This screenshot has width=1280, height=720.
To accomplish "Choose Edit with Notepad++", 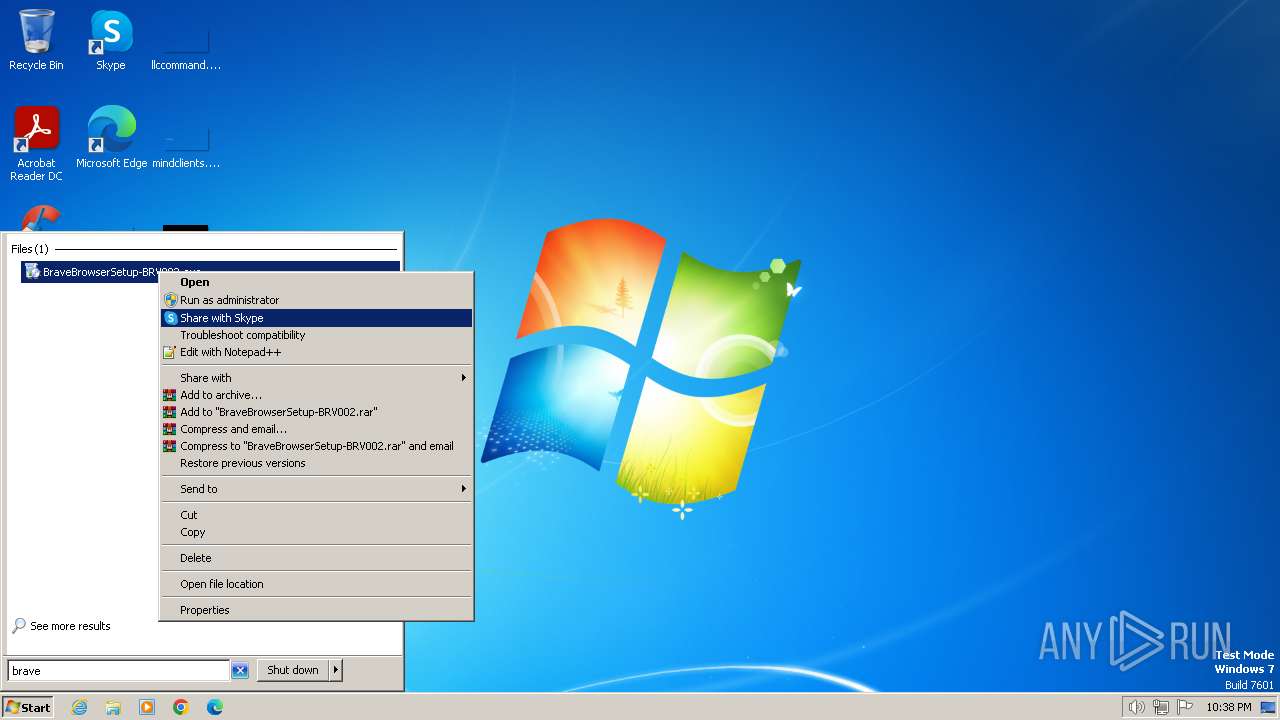I will [316, 352].
